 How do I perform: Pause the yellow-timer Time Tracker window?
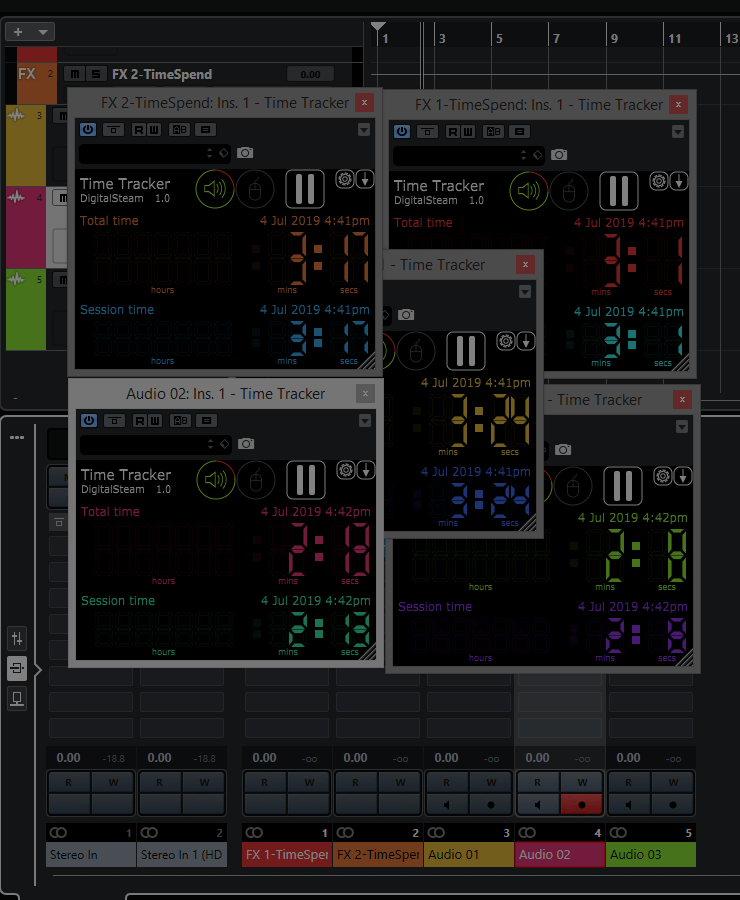[x=466, y=350]
